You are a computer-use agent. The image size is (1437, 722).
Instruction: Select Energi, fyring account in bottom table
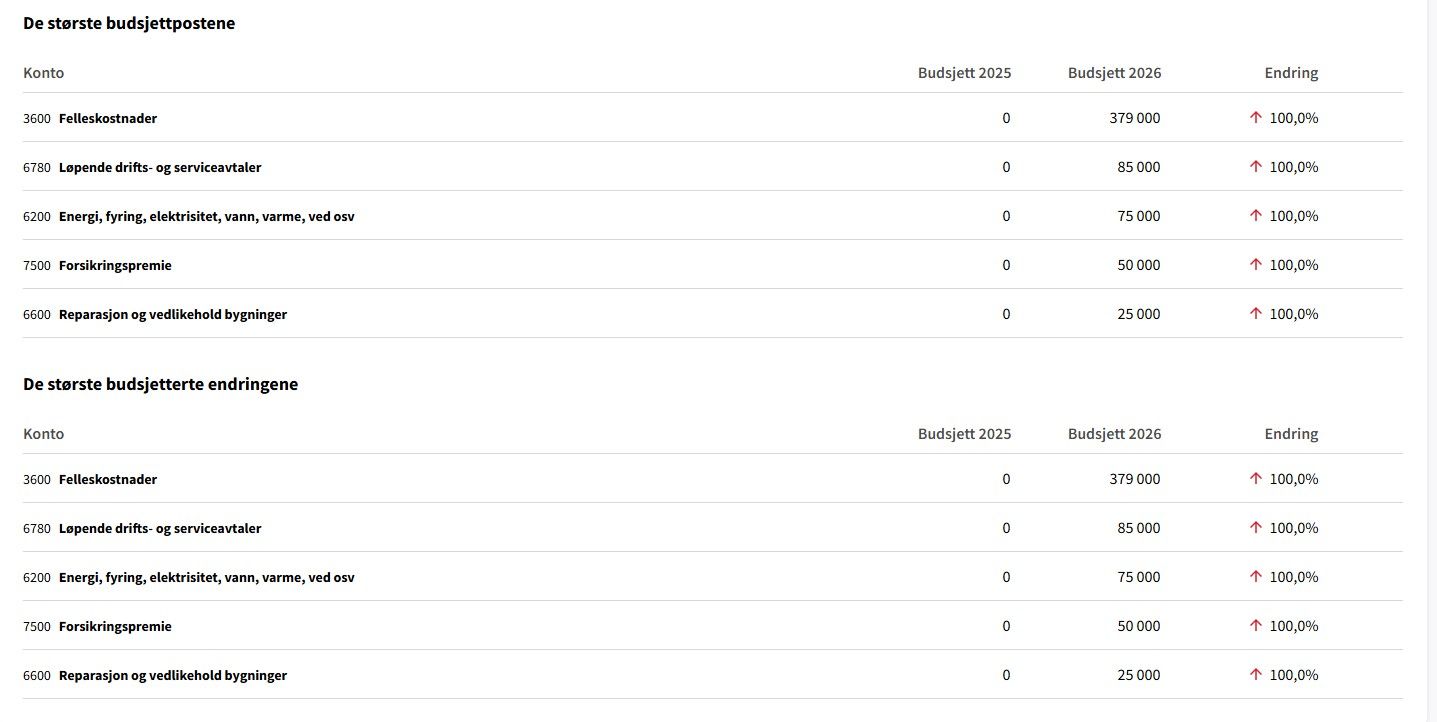tap(207, 577)
